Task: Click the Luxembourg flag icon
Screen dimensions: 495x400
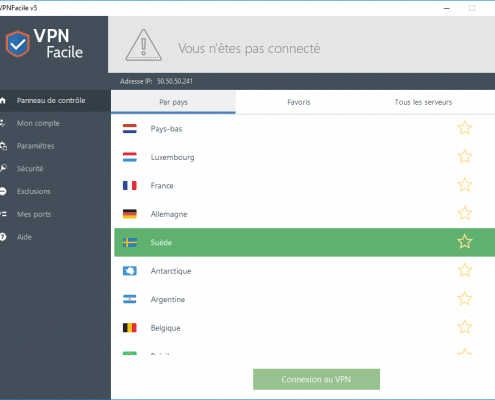Action: point(130,157)
